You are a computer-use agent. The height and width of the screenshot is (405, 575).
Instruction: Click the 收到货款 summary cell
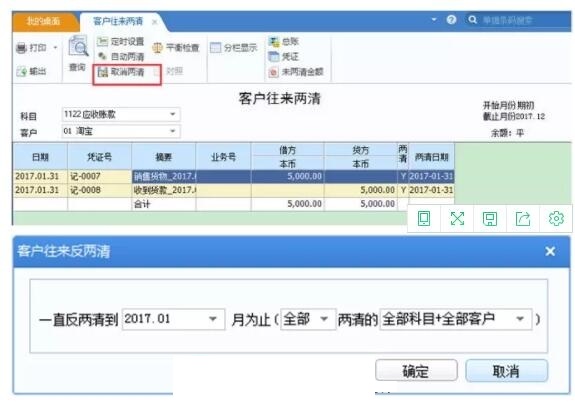point(164,190)
